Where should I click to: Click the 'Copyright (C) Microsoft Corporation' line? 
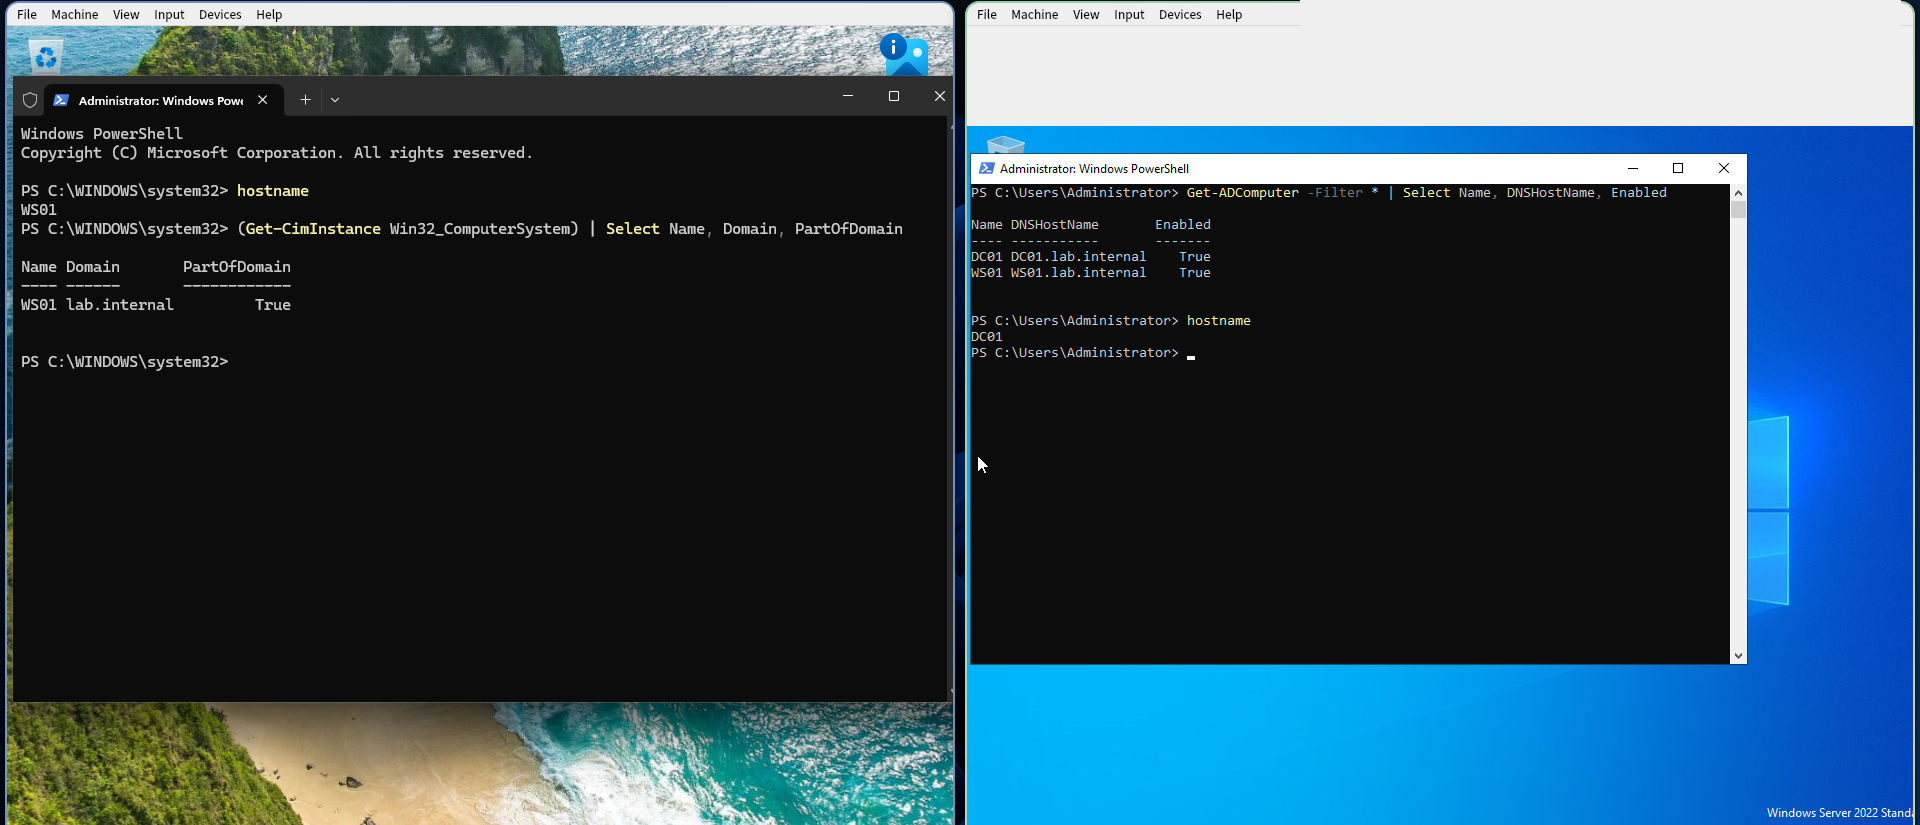pos(277,153)
